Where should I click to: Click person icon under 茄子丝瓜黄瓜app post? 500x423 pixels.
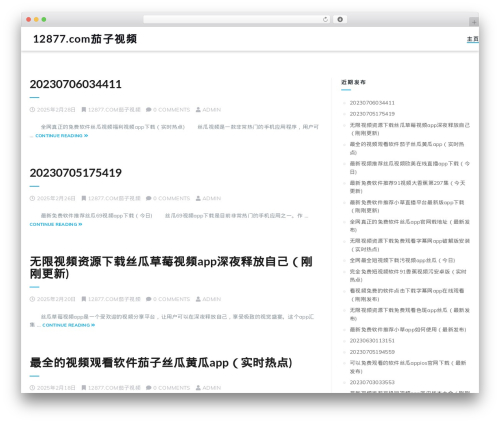198,388
